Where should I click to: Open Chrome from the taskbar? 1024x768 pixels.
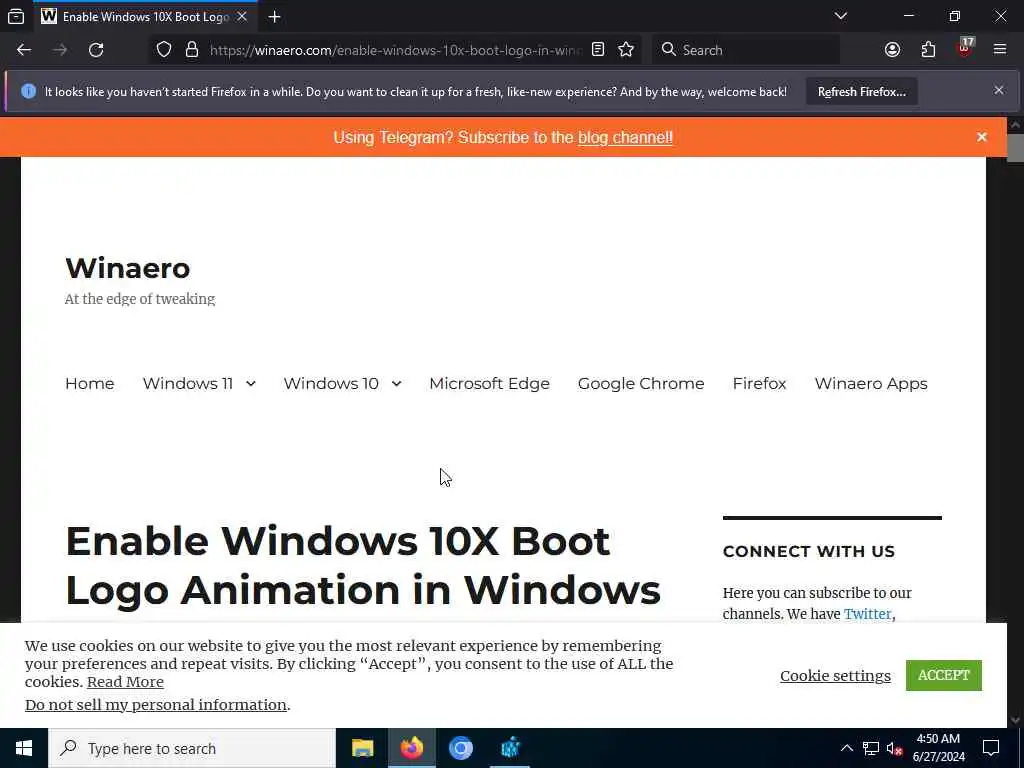point(460,748)
